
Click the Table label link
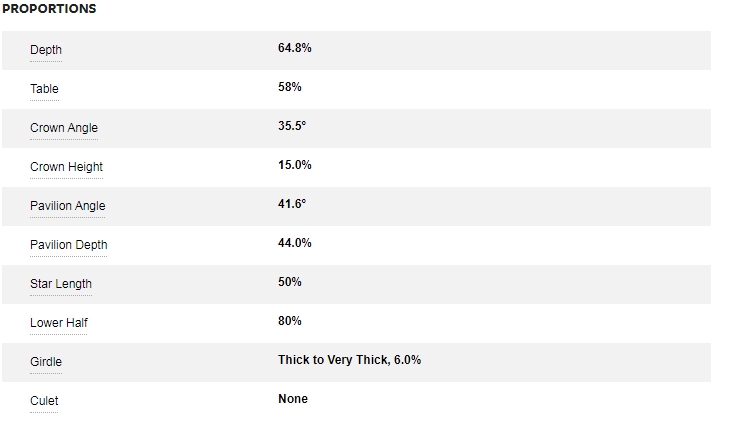pyautogui.click(x=44, y=89)
